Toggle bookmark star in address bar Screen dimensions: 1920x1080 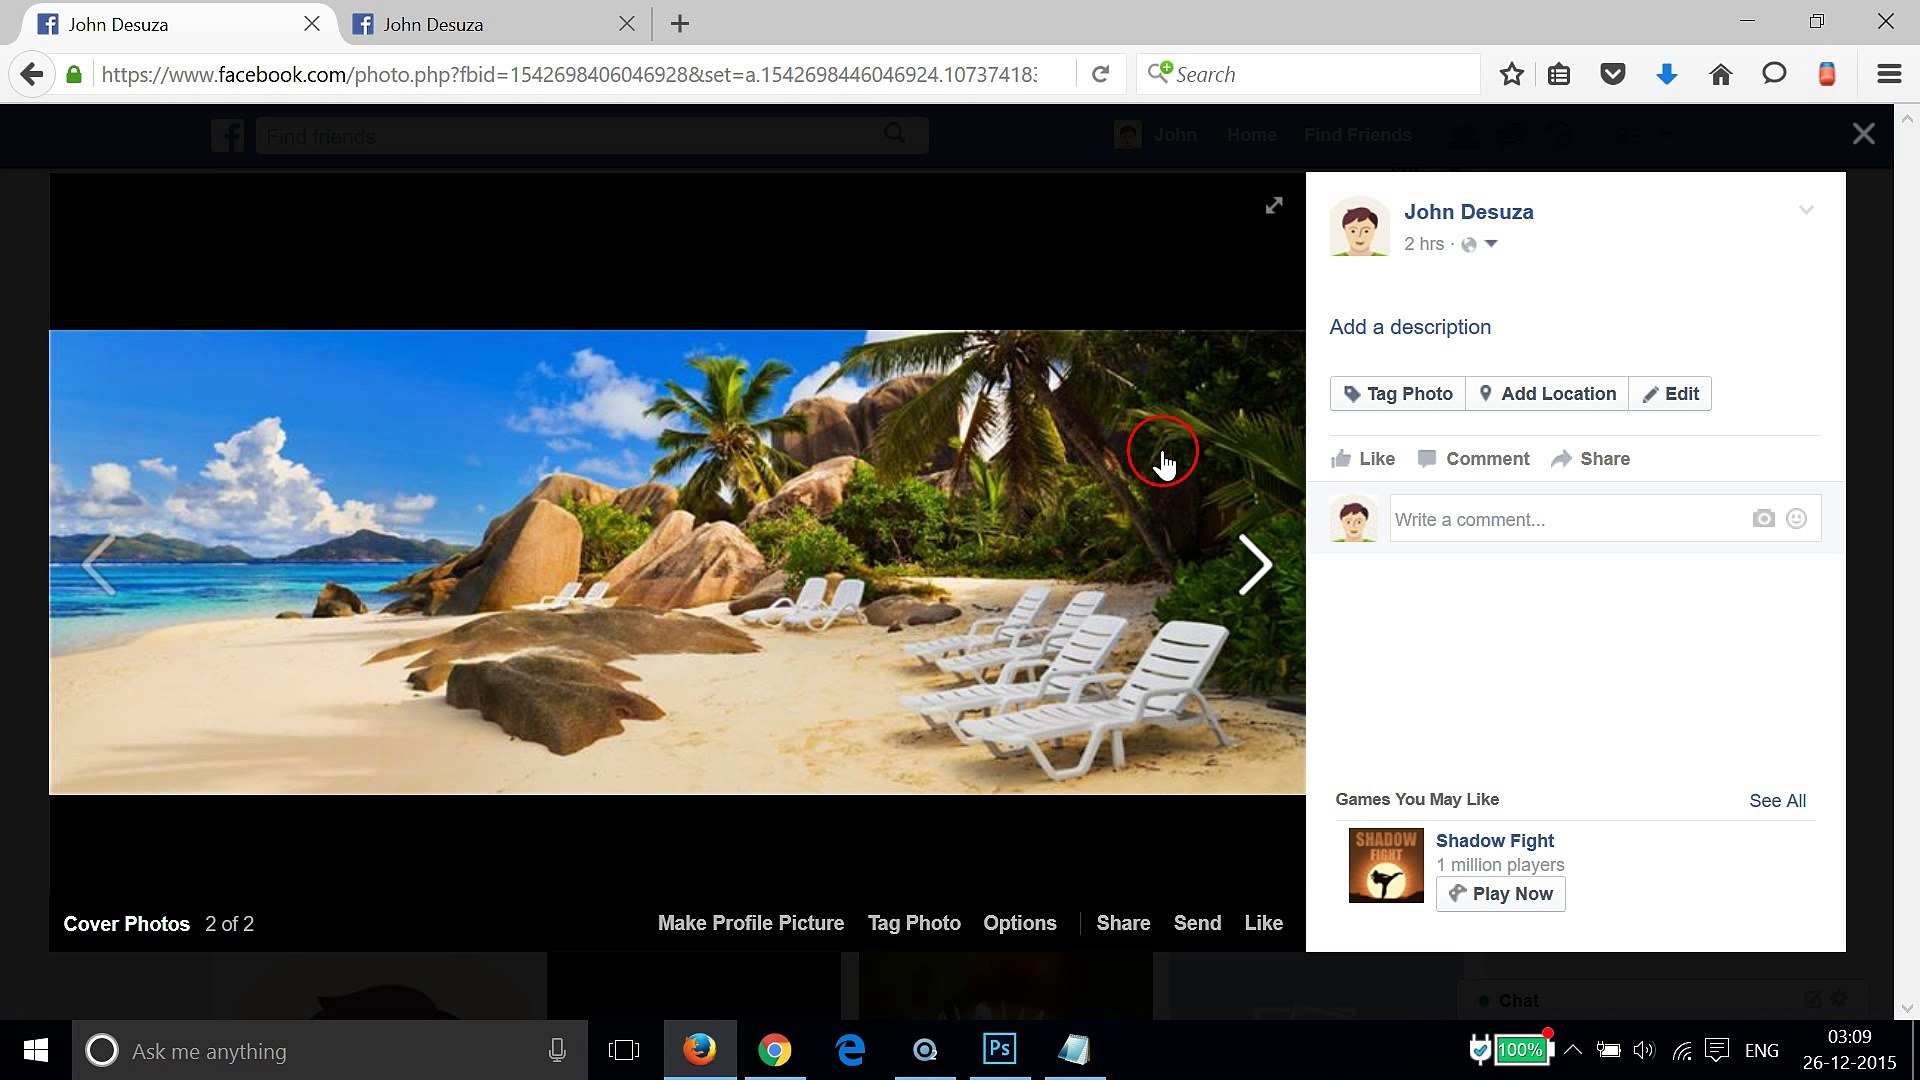coord(1511,73)
